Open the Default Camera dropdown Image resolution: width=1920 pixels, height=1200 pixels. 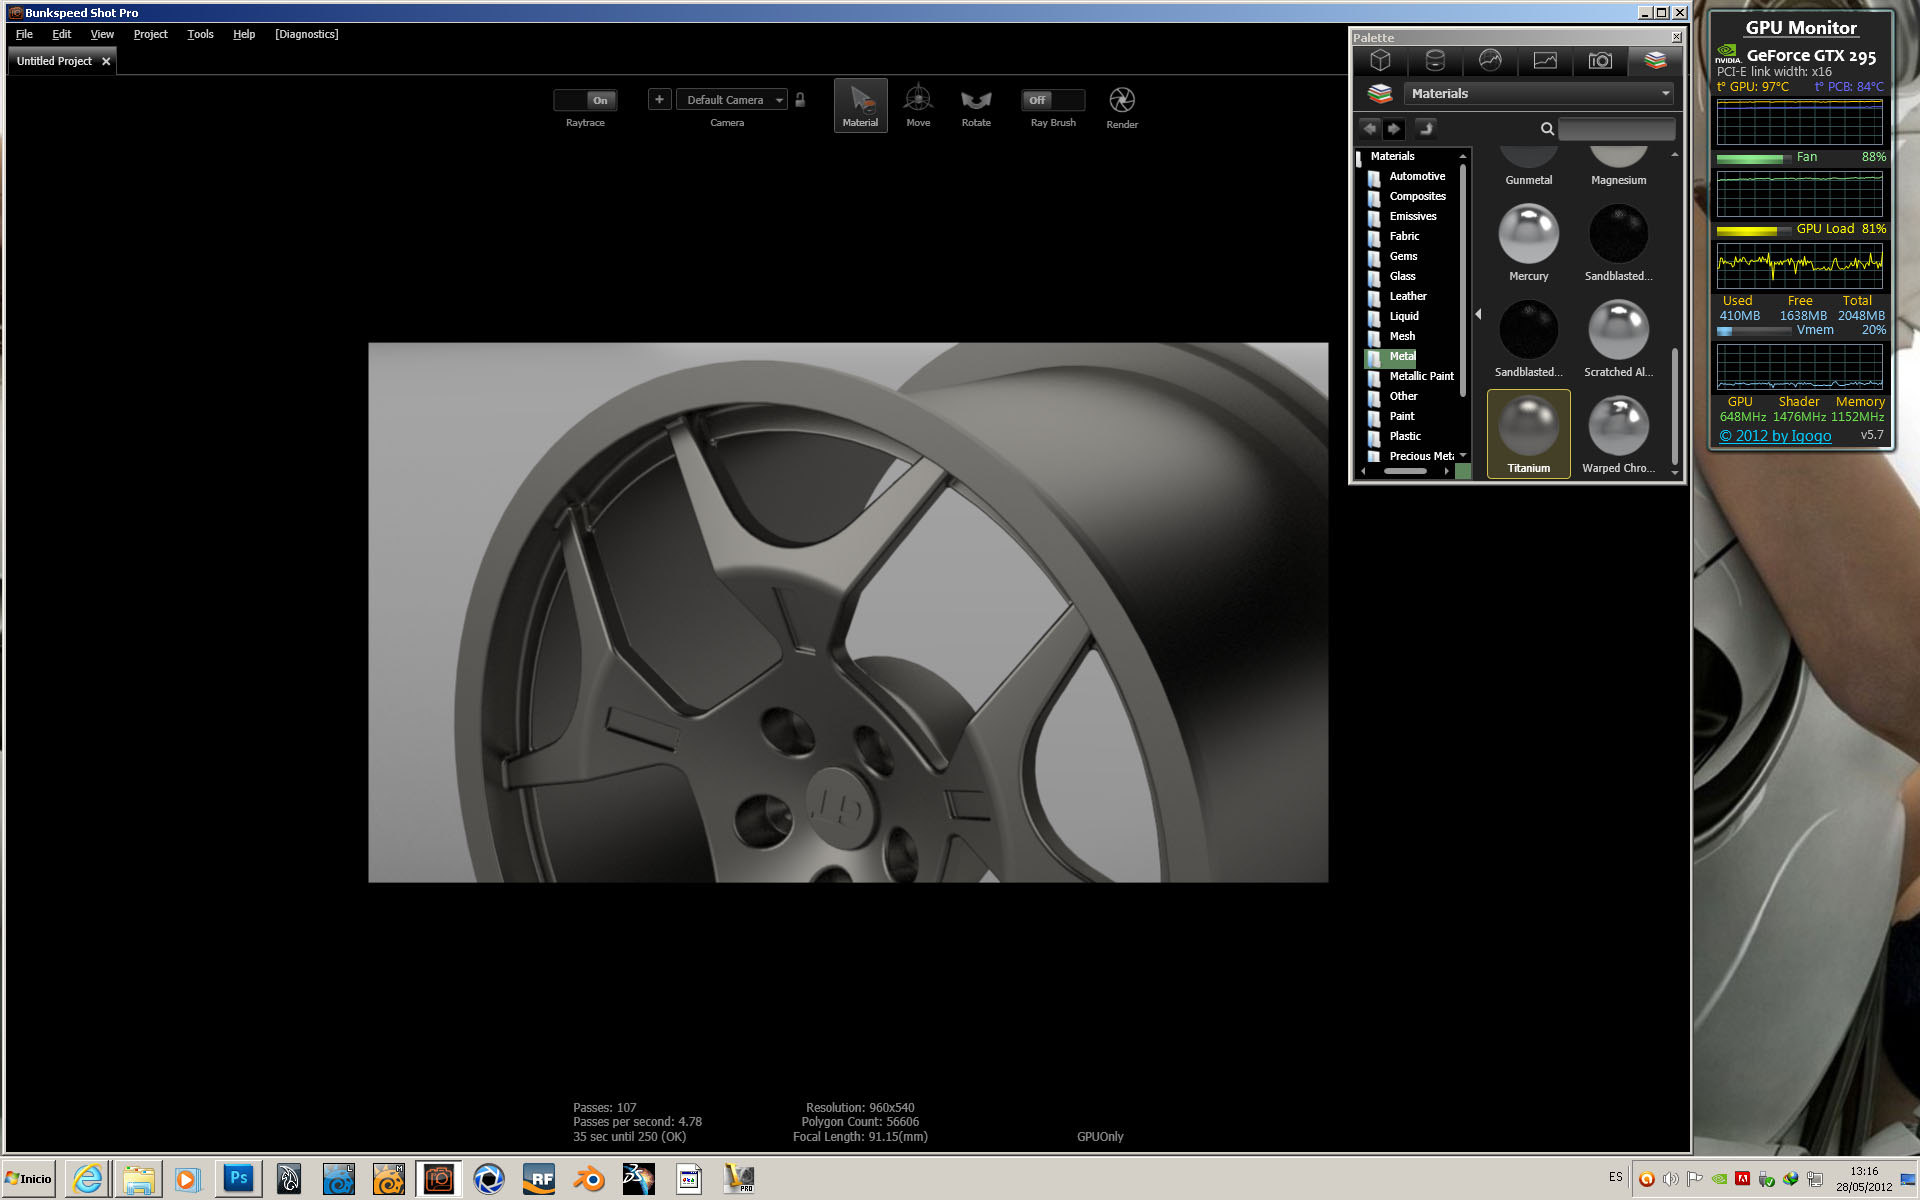coord(732,100)
